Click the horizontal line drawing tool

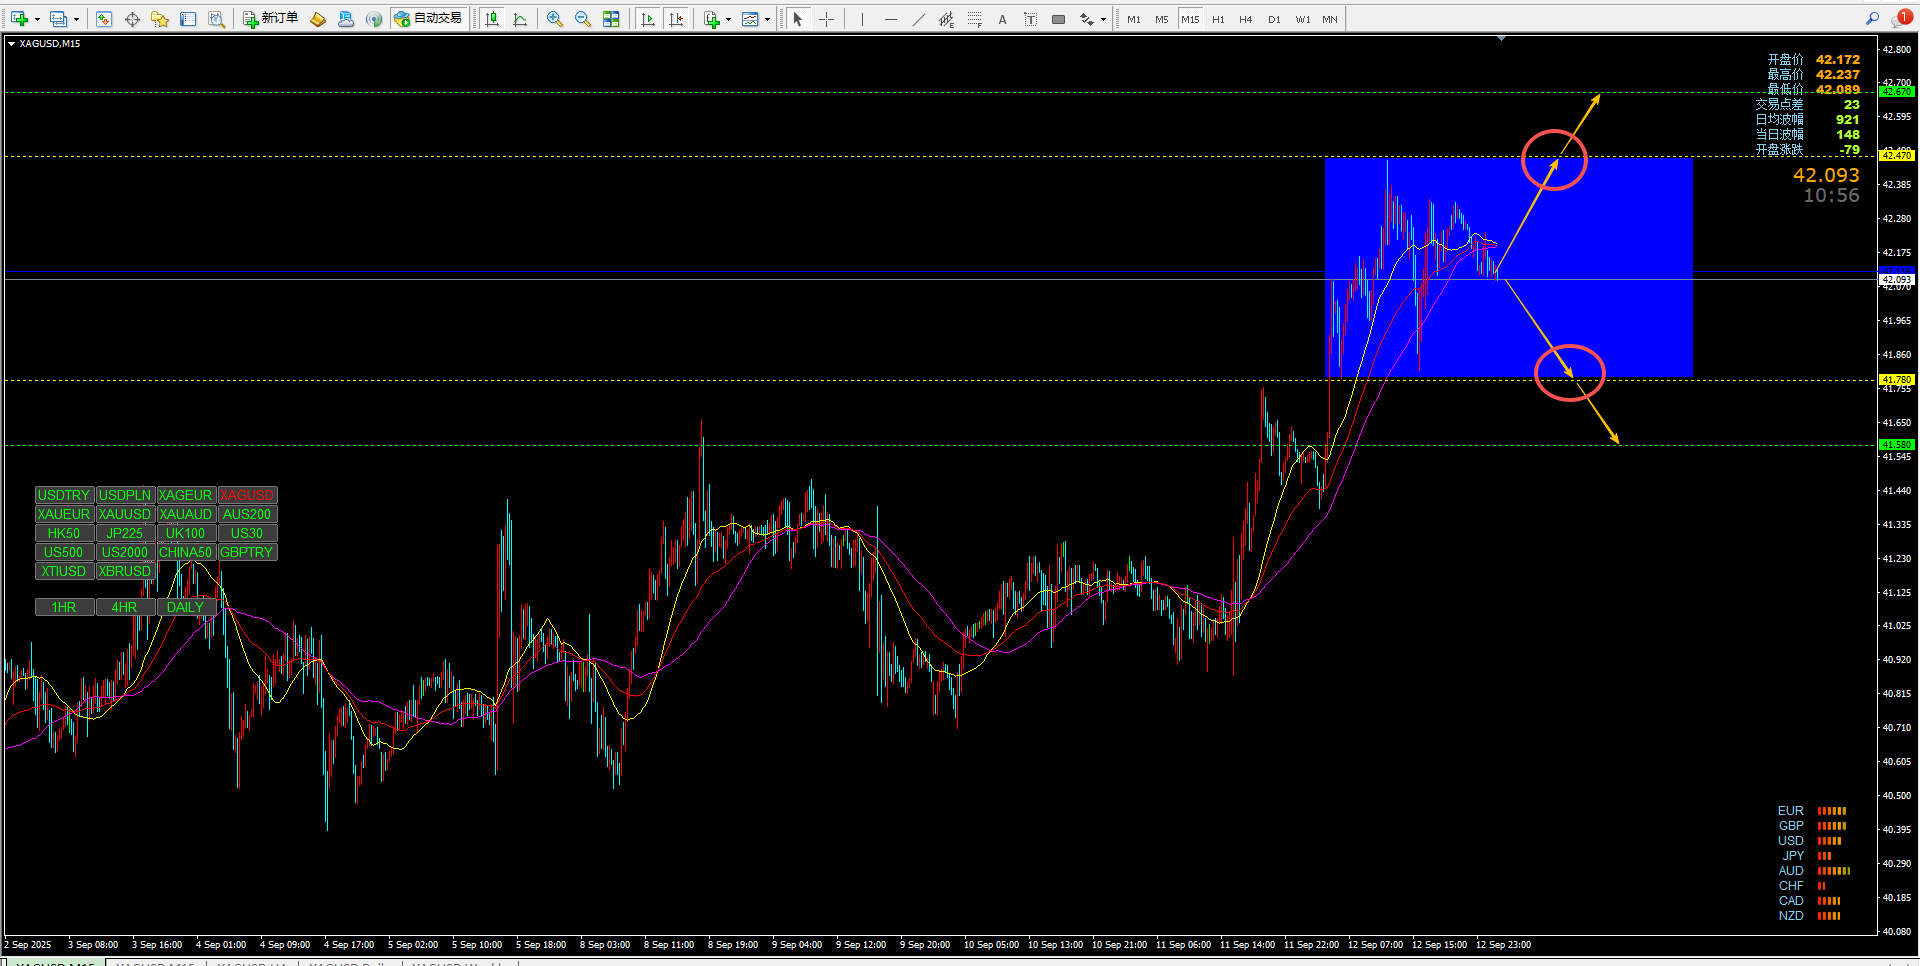pyautogui.click(x=890, y=19)
